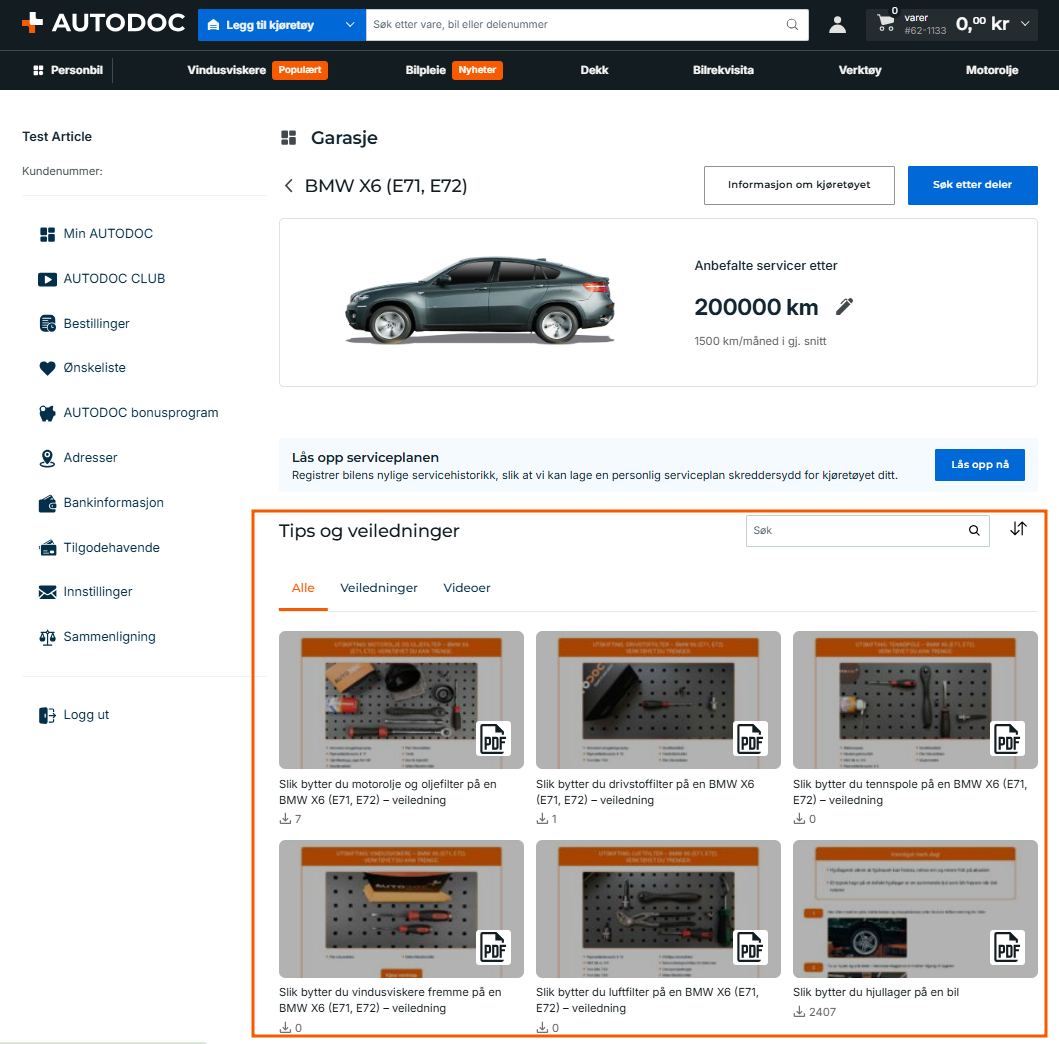This screenshot has height=1044, width=1059.
Task: Go back using the arrow before BMW X6
Action: click(x=288, y=186)
